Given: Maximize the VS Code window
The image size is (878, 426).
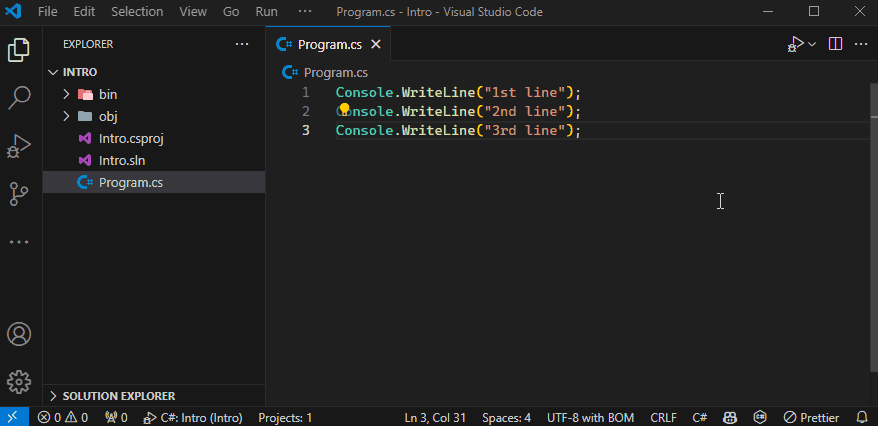Looking at the screenshot, I should point(814,12).
